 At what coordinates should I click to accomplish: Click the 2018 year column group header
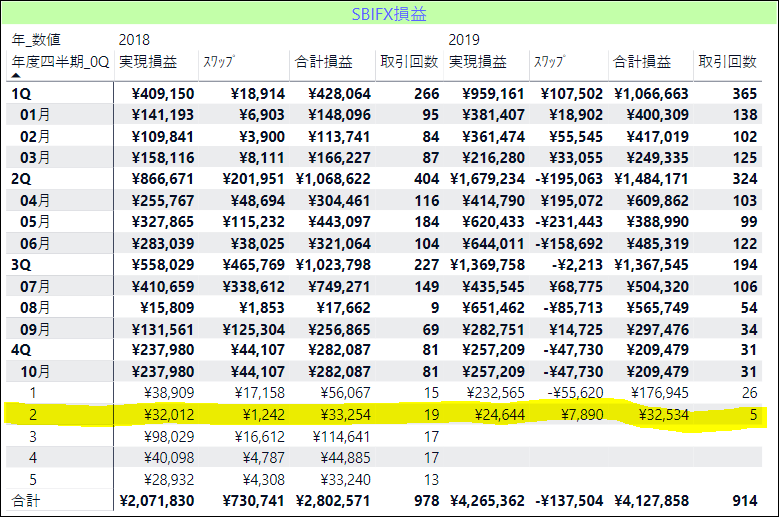134,39
